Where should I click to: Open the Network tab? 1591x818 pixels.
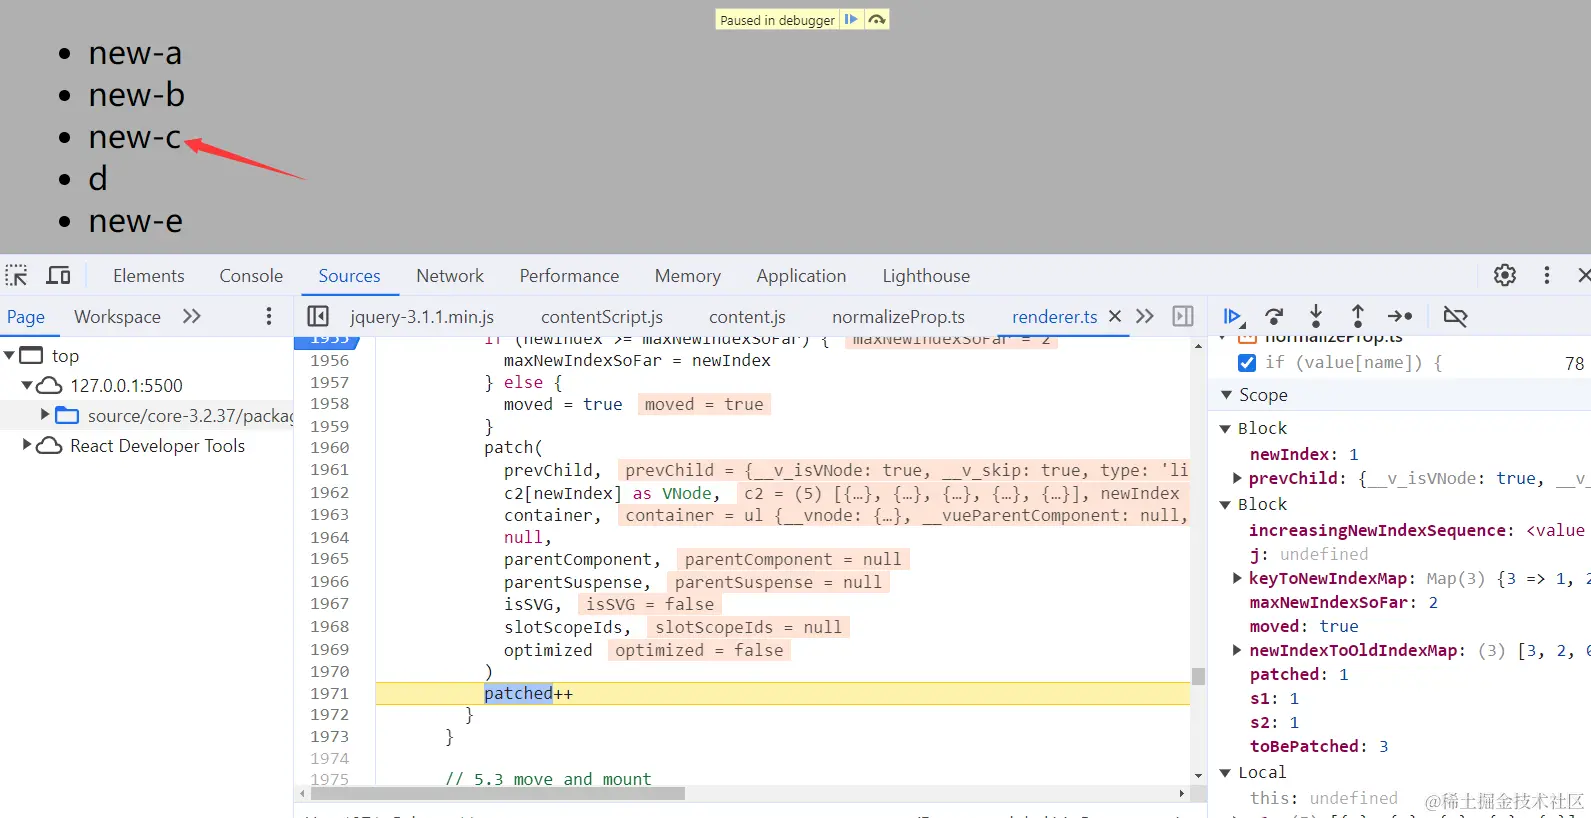tap(450, 275)
